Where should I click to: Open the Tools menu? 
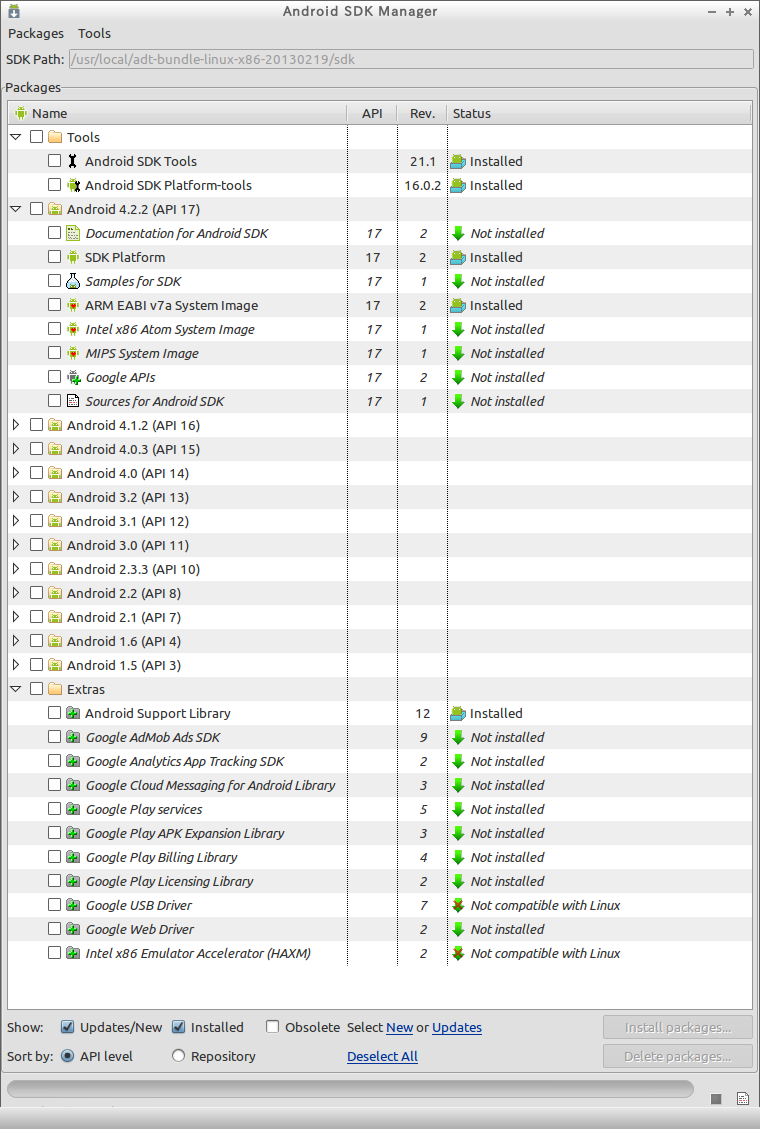(x=94, y=33)
